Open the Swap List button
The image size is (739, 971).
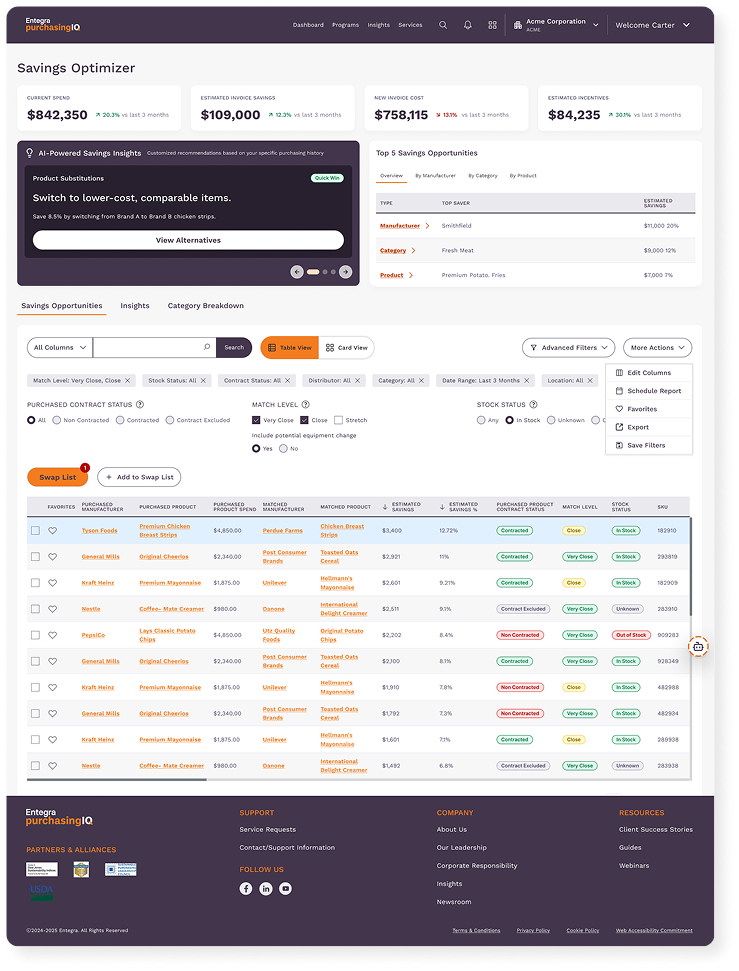coord(58,477)
